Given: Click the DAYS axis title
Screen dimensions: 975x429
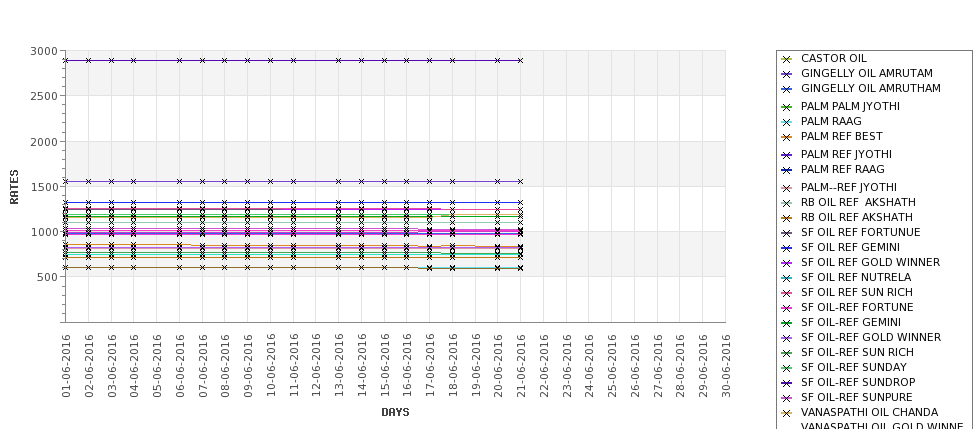Looking at the screenshot, I should click(x=395, y=412).
